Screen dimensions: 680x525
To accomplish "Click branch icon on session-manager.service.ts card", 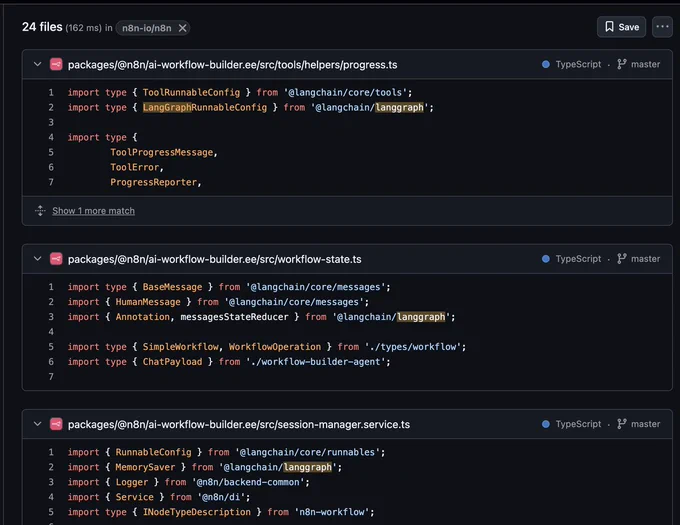I will point(621,424).
